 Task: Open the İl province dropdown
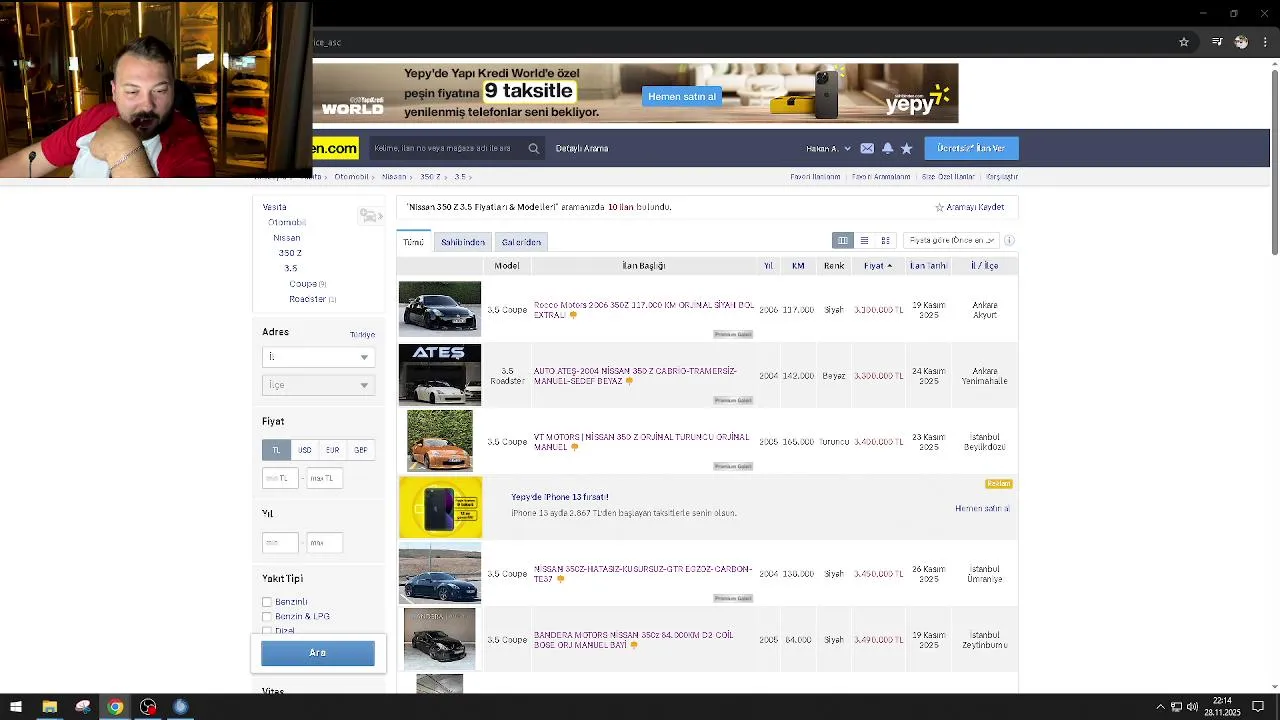pos(318,357)
